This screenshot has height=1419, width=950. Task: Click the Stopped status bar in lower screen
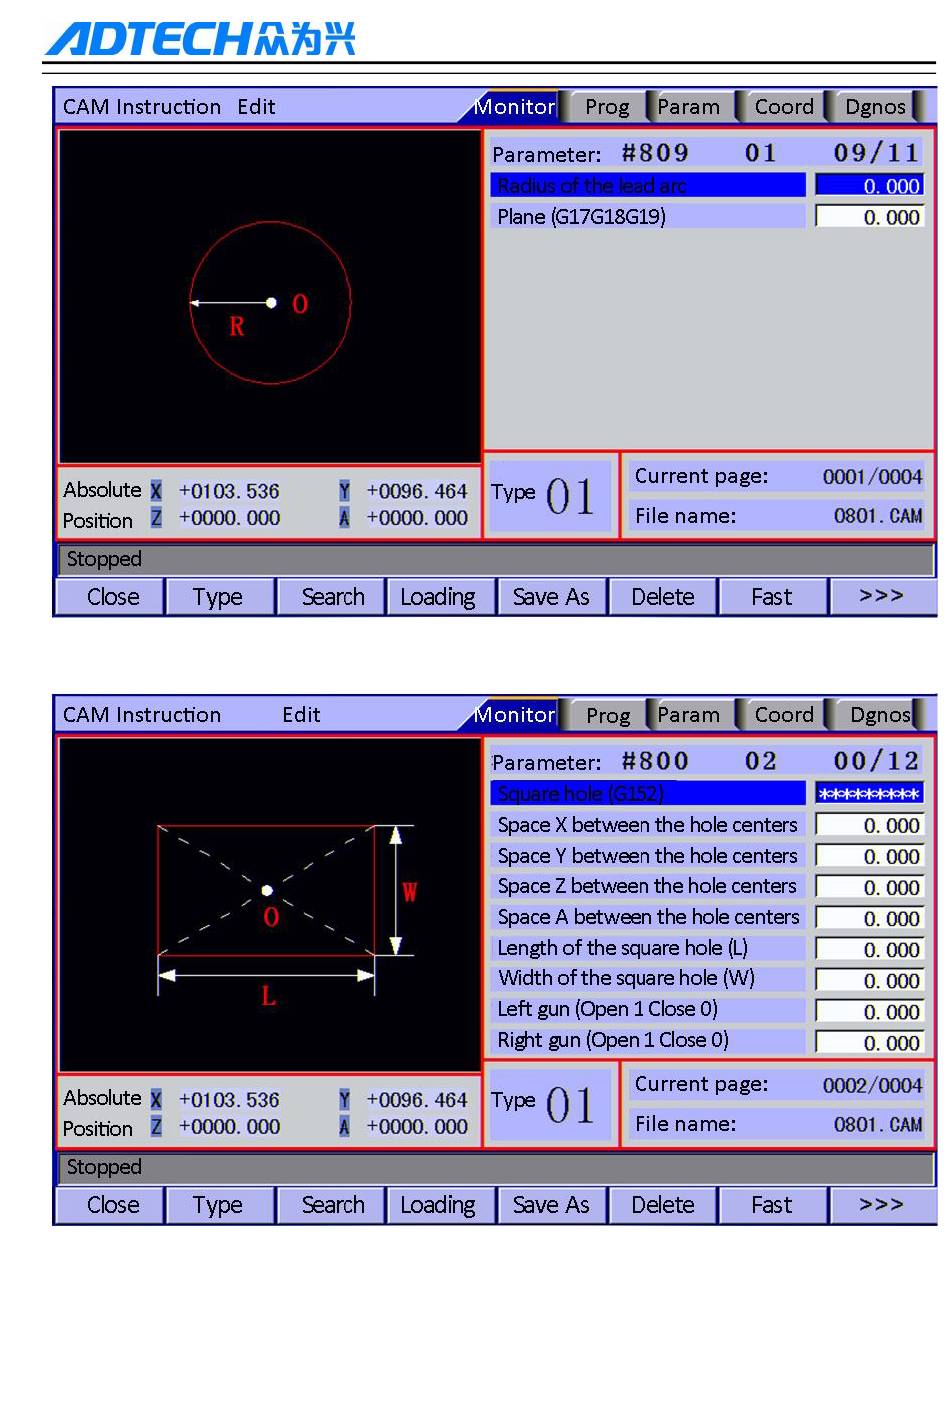pyautogui.click(x=495, y=1168)
